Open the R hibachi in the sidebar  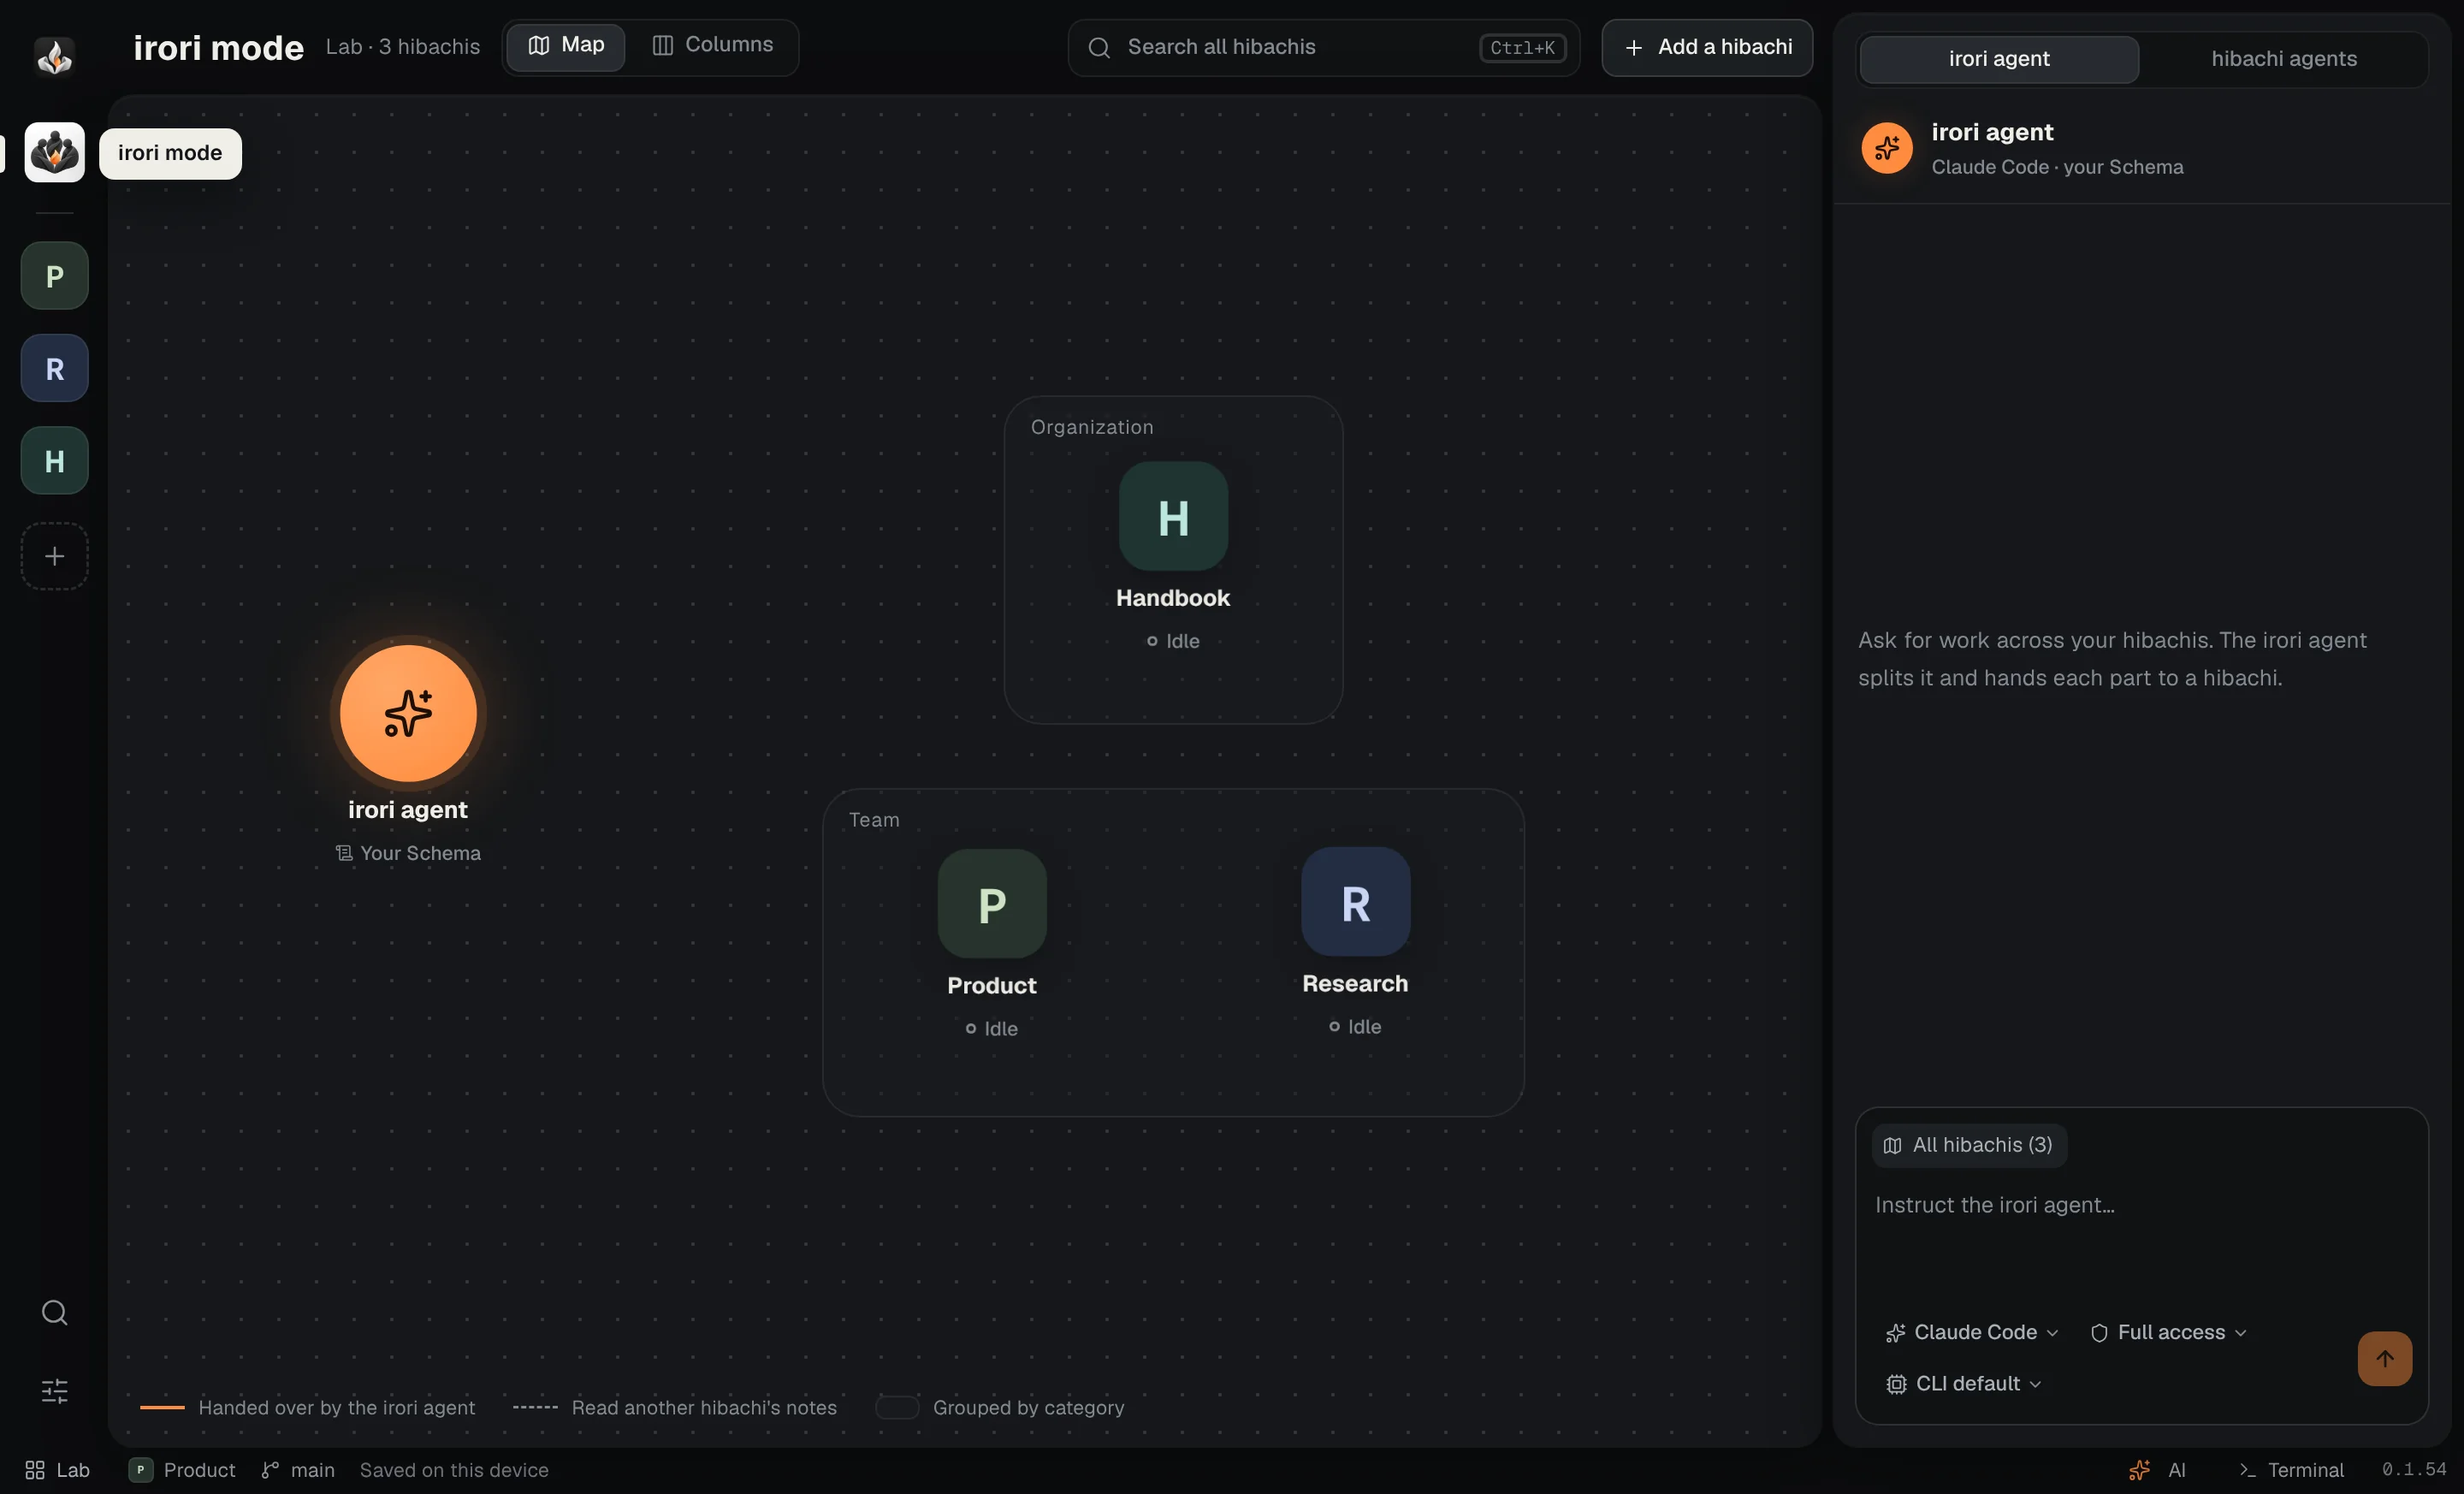click(54, 368)
